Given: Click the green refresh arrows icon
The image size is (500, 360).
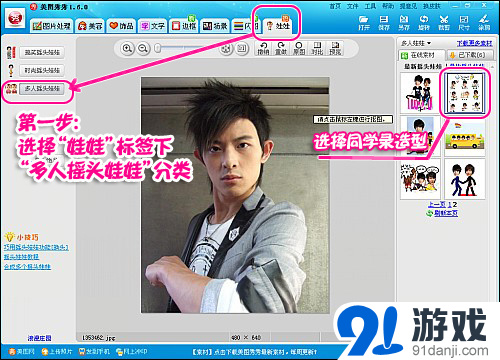Looking at the screenshot, I should (x=430, y=213).
